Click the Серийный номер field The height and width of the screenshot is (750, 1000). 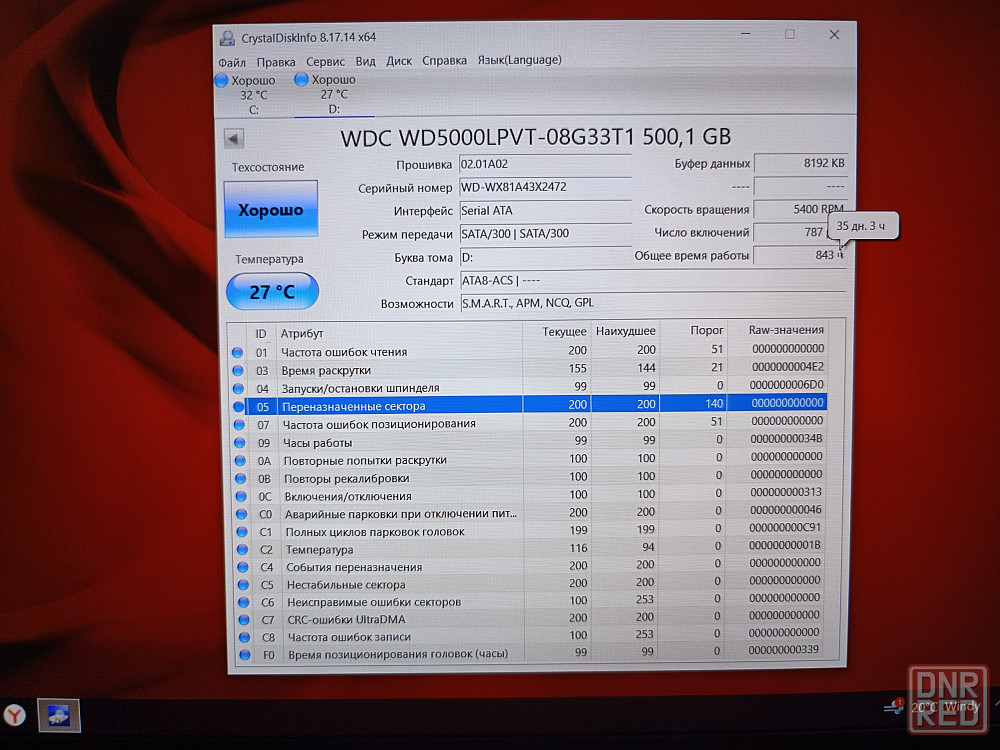[545, 188]
